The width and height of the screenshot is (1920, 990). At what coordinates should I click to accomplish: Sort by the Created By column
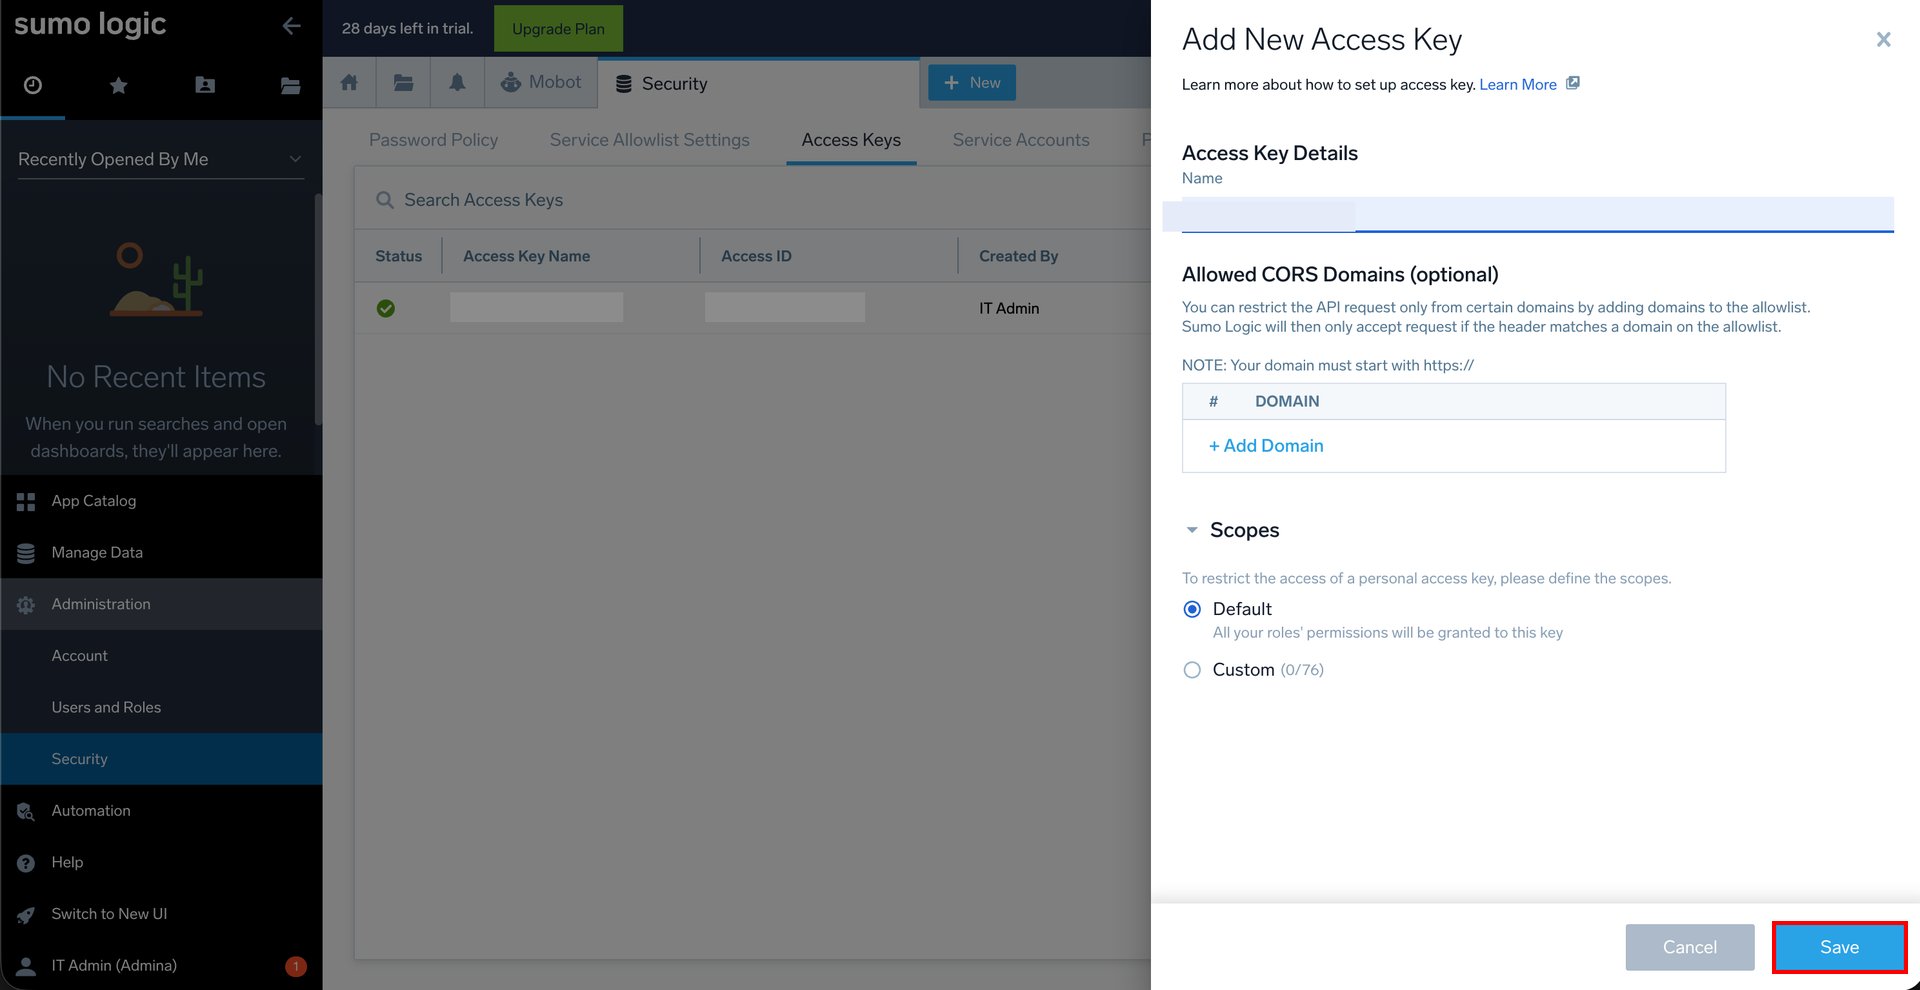[x=1018, y=256]
